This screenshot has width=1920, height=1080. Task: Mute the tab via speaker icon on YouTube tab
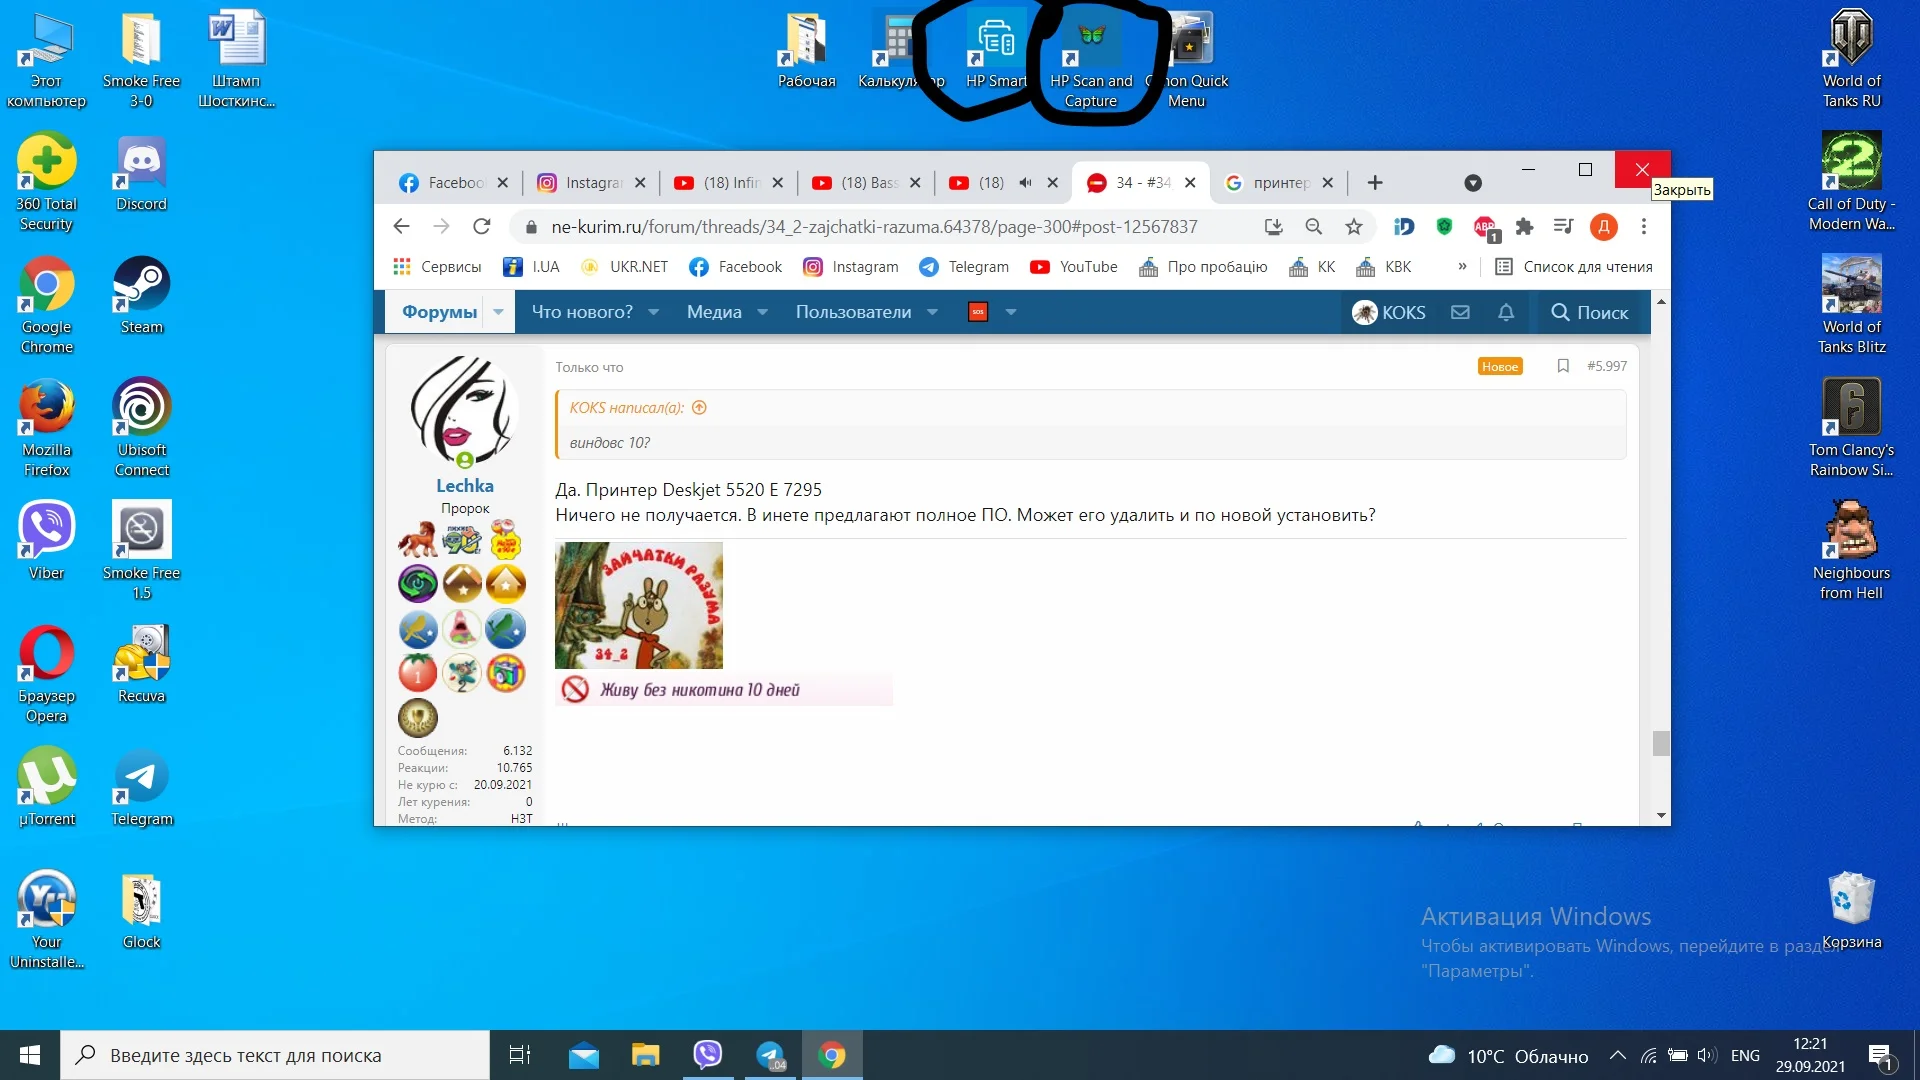[x=1025, y=183]
